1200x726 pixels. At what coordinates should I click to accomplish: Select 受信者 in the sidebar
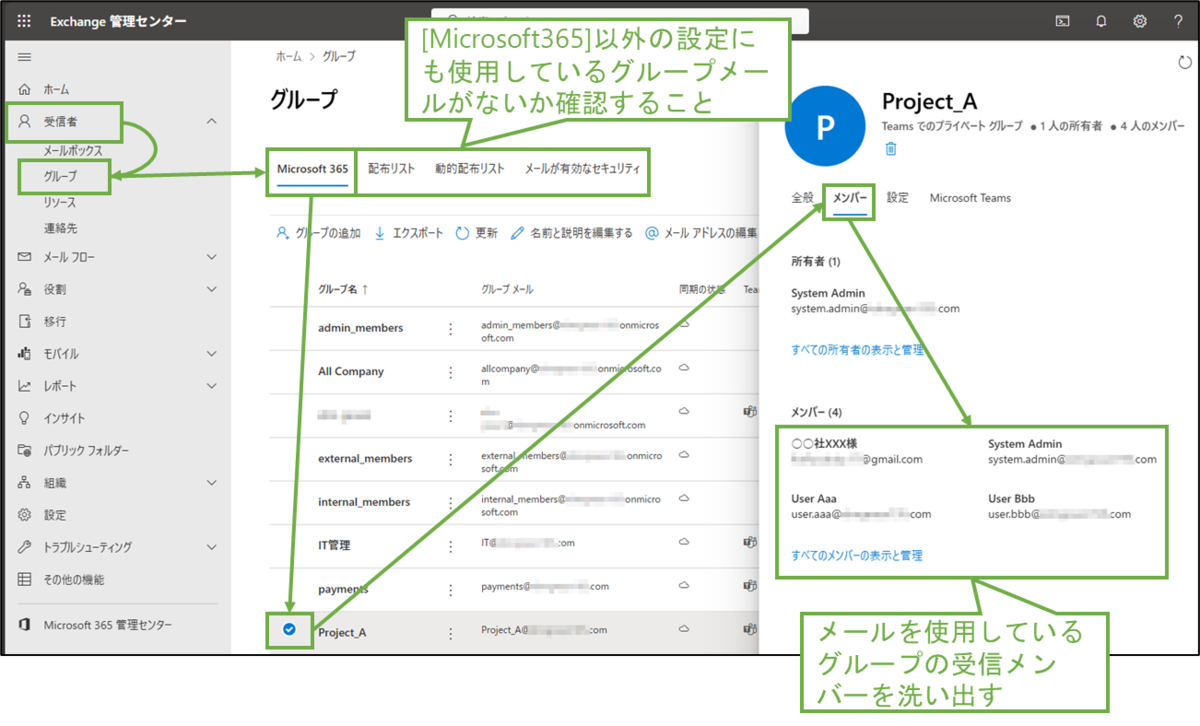(x=61, y=121)
